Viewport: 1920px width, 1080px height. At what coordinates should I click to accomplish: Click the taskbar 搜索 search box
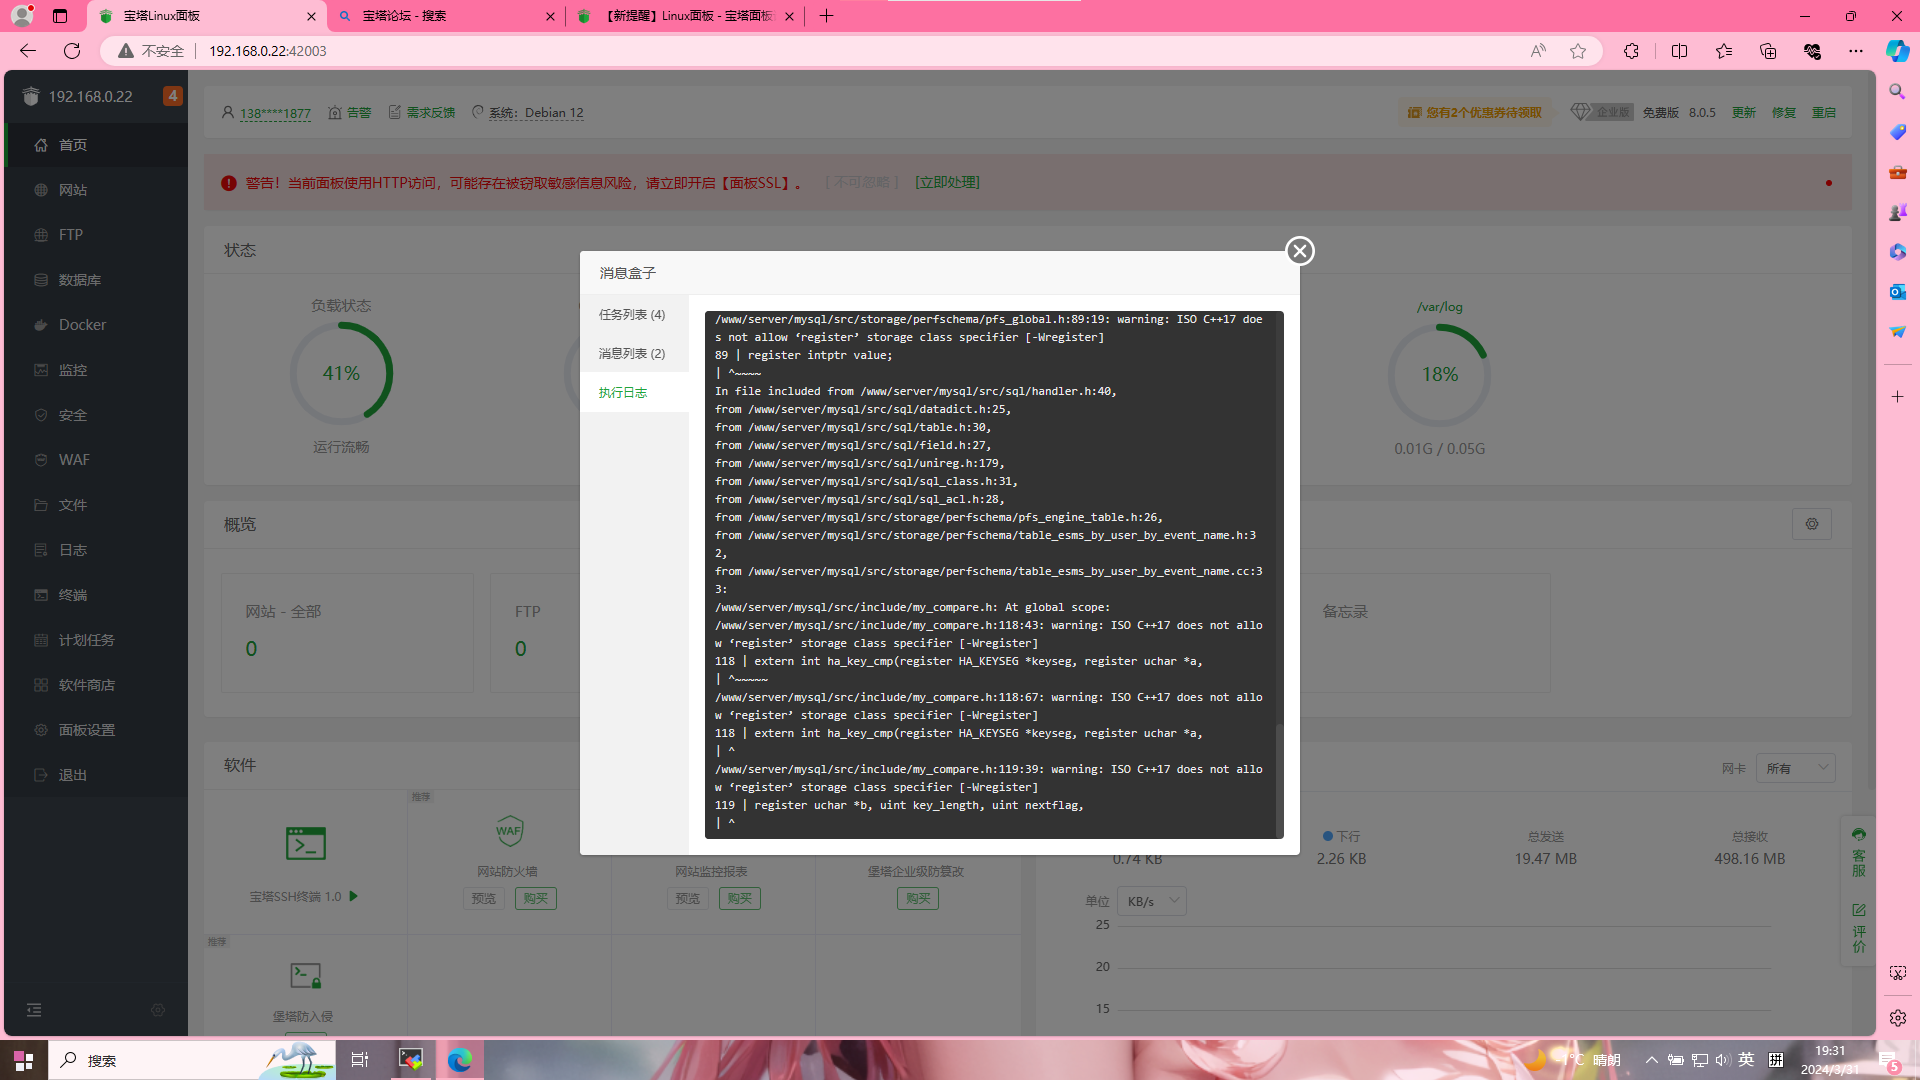click(190, 1060)
